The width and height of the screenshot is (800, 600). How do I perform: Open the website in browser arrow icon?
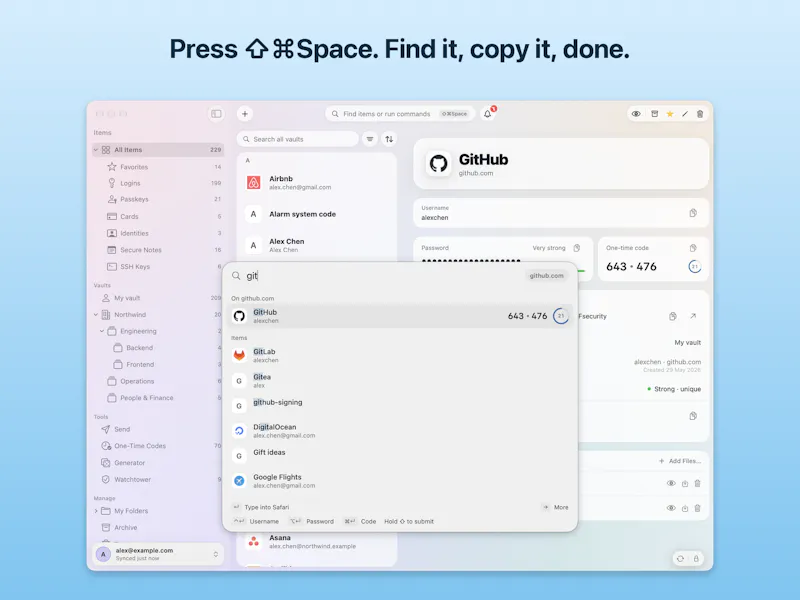pyautogui.click(x=693, y=316)
